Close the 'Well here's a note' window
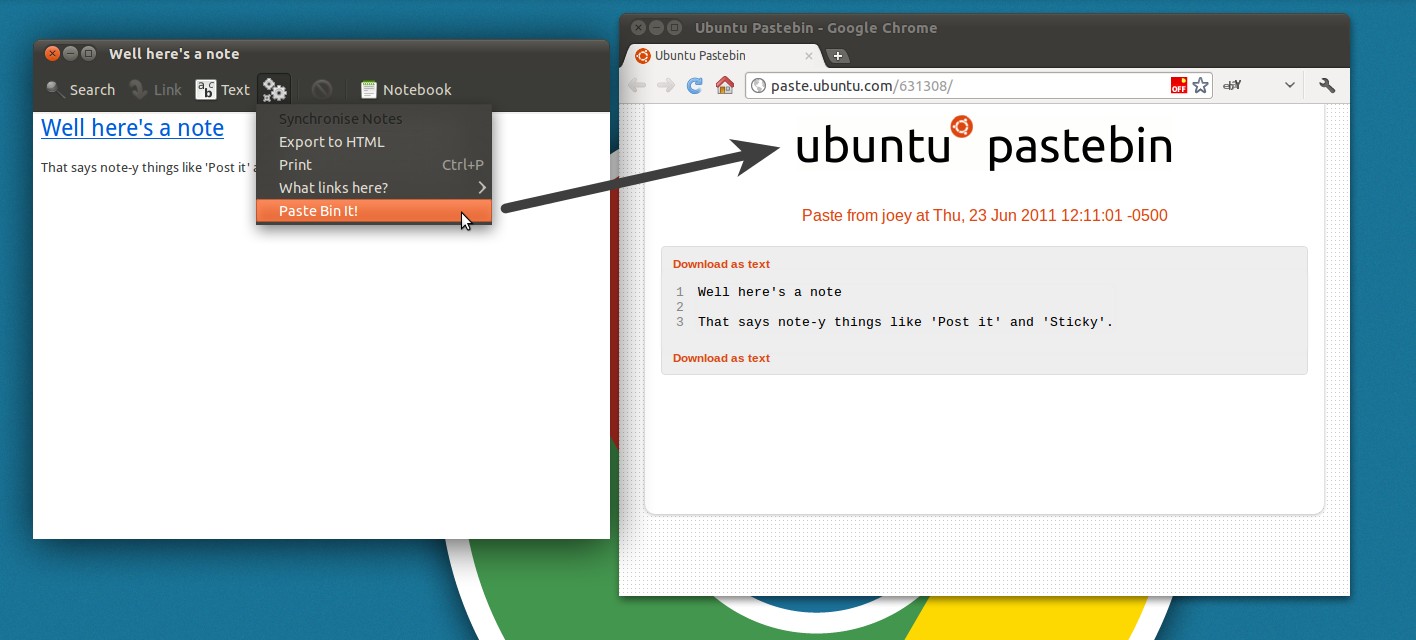 tap(52, 53)
